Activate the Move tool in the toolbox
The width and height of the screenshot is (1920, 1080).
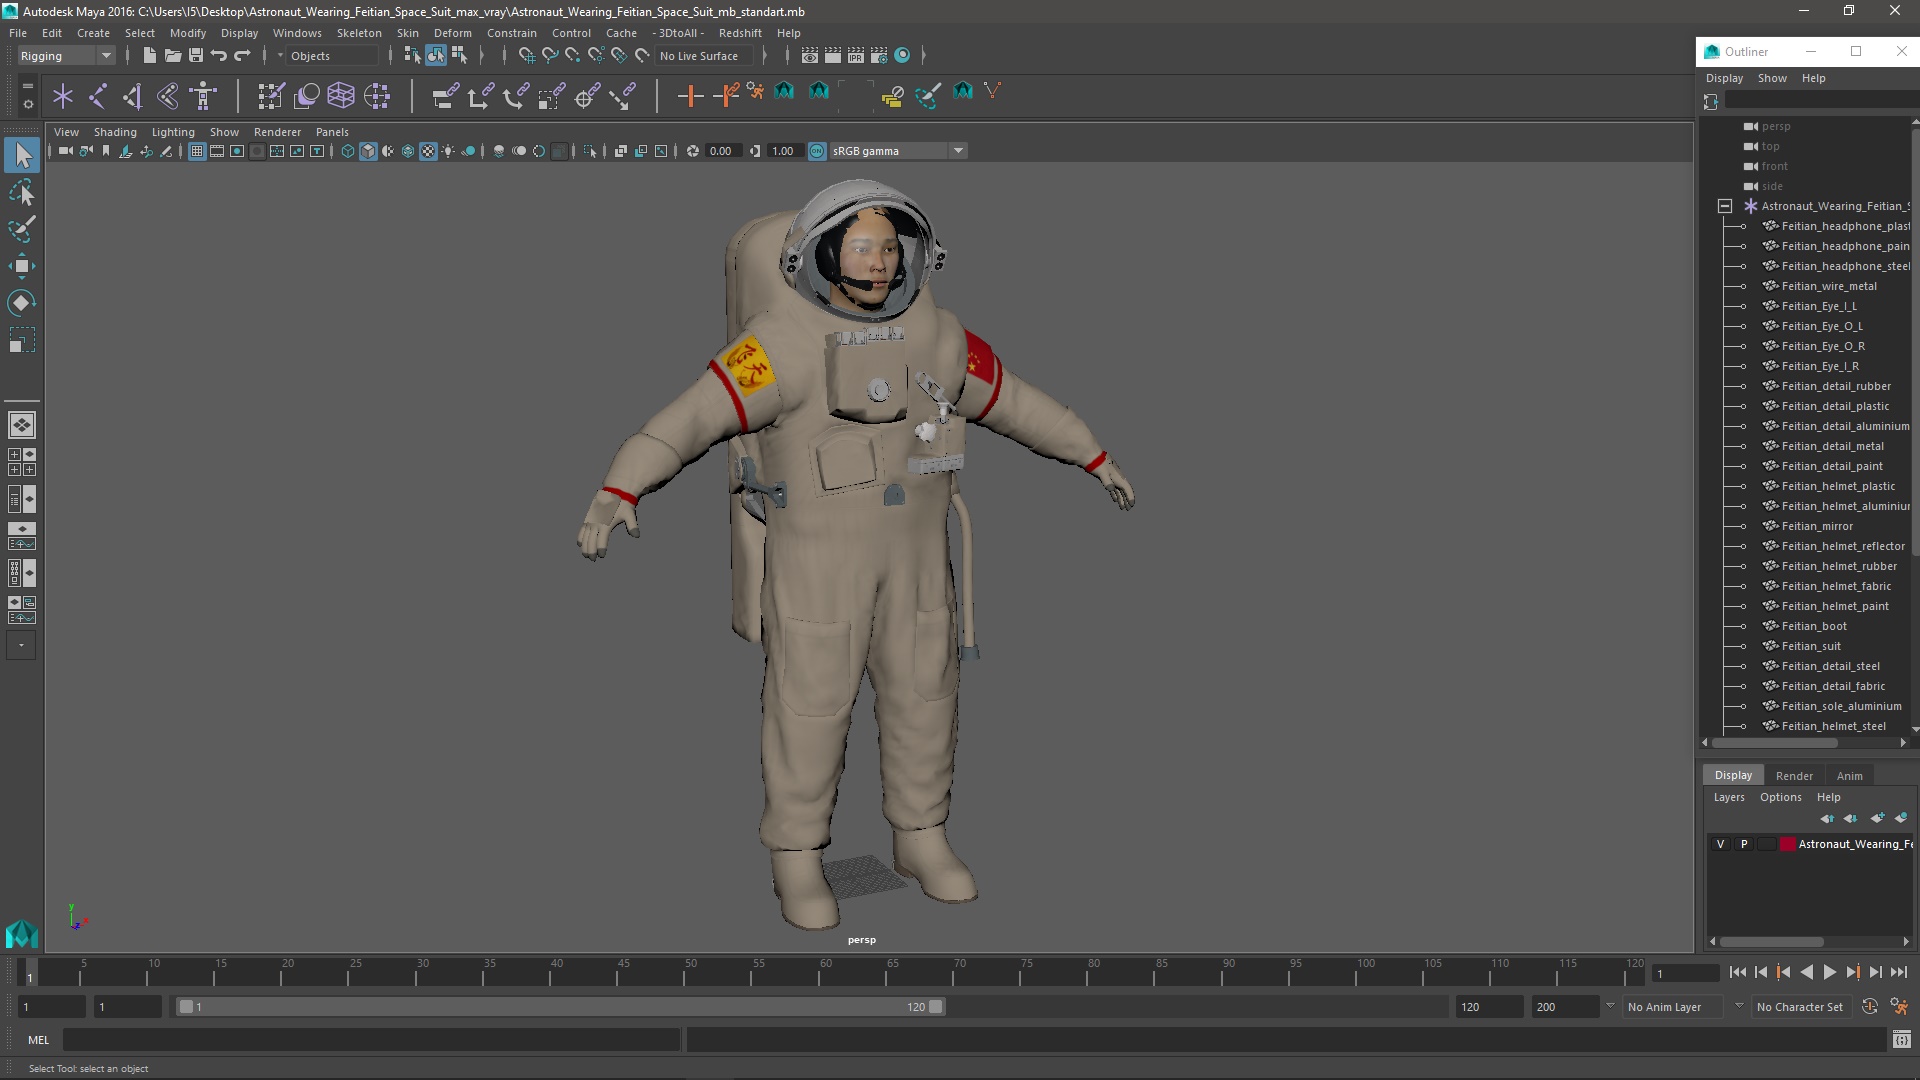tap(22, 266)
